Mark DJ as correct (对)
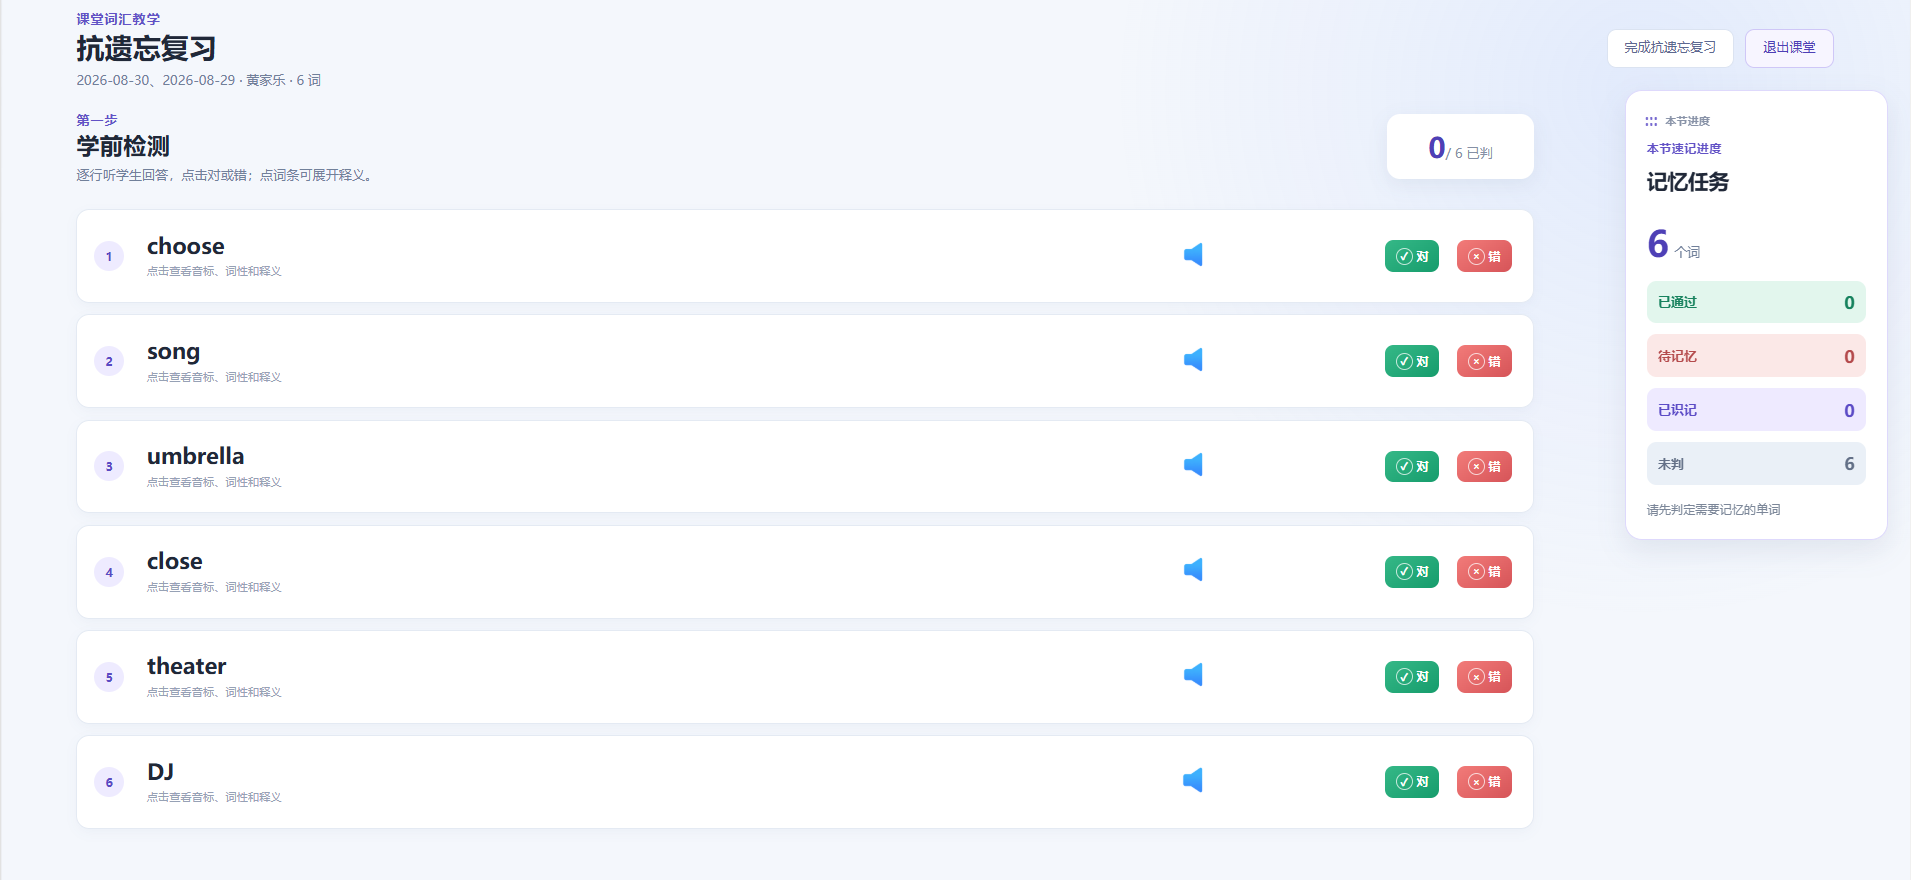Viewport: 1911px width, 880px height. click(1412, 782)
